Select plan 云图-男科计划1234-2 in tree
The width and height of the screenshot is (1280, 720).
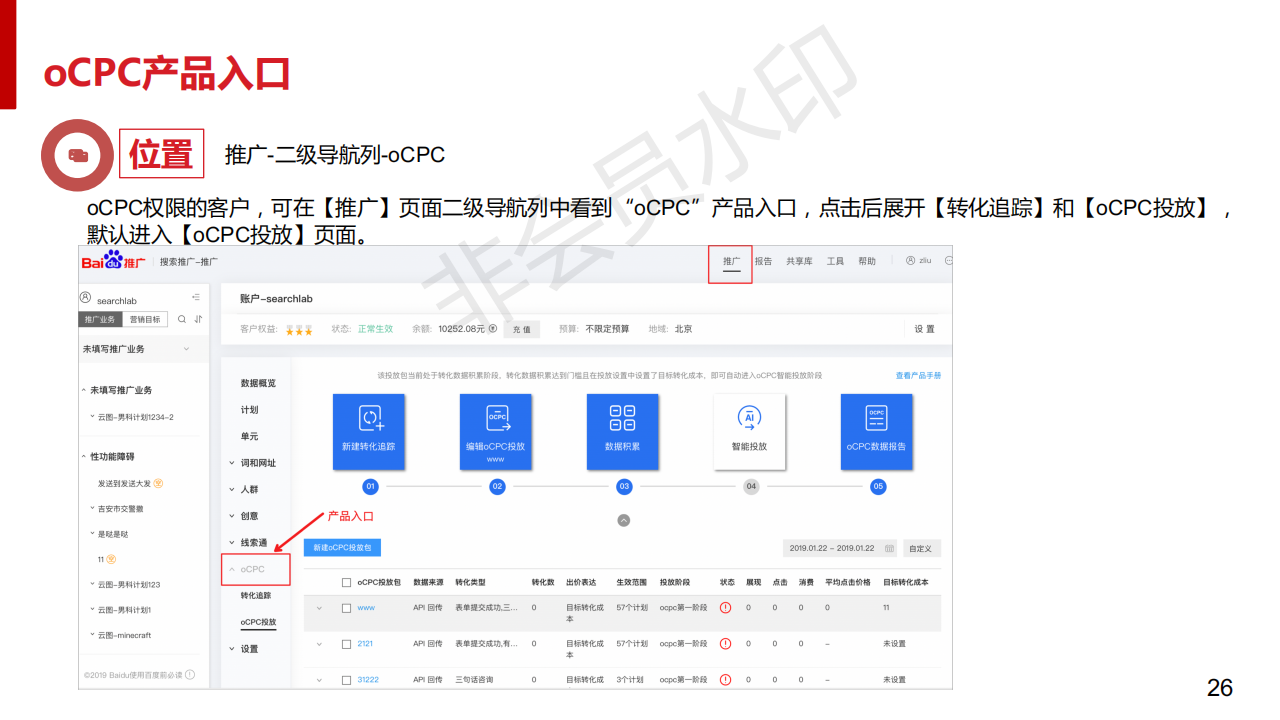click(135, 417)
